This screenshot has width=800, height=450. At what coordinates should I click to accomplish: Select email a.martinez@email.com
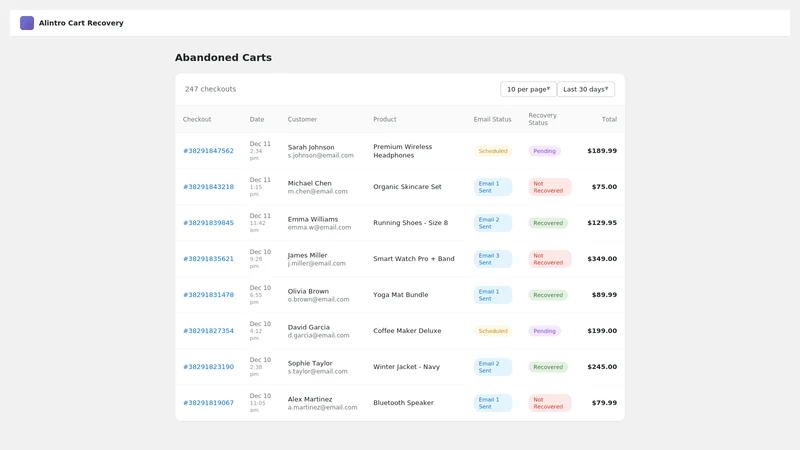322,407
